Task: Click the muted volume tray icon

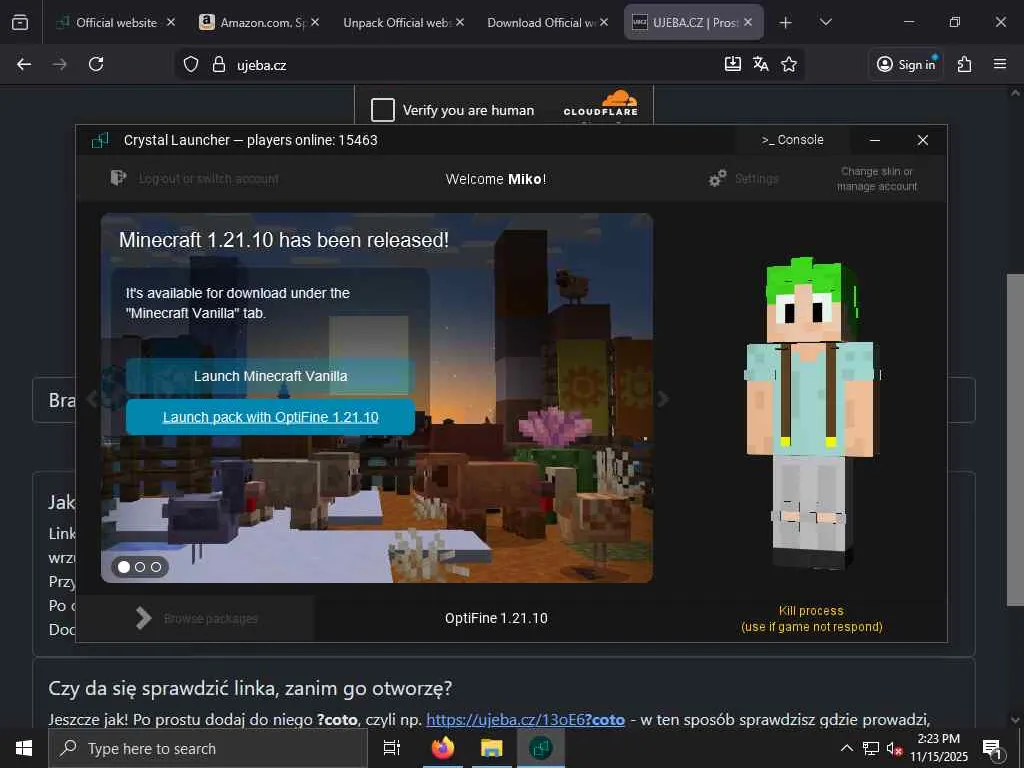Action: (894, 749)
